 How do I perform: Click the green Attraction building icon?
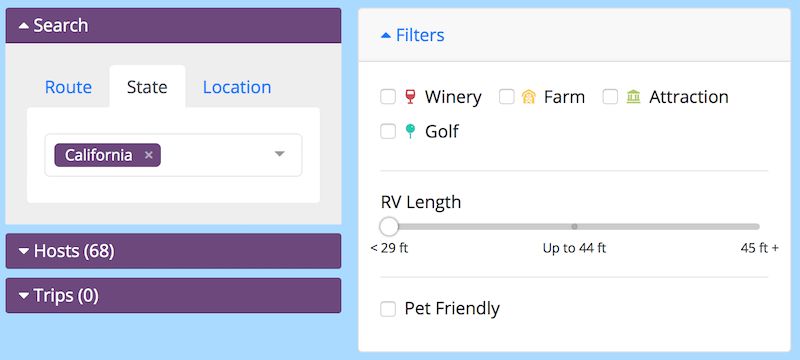click(x=633, y=96)
